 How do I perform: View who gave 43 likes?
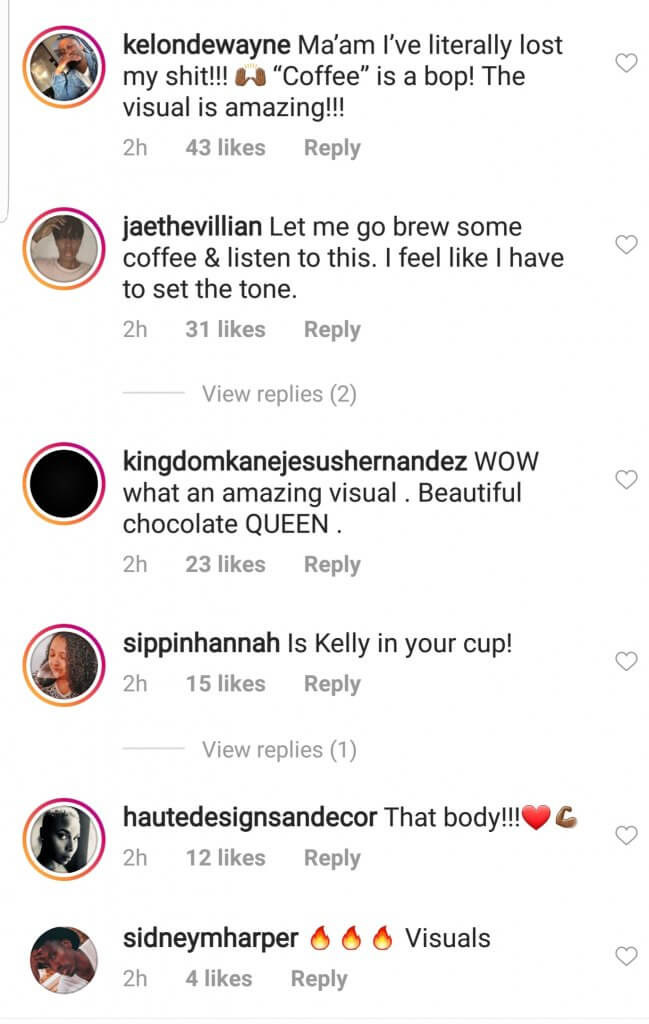pos(225,148)
